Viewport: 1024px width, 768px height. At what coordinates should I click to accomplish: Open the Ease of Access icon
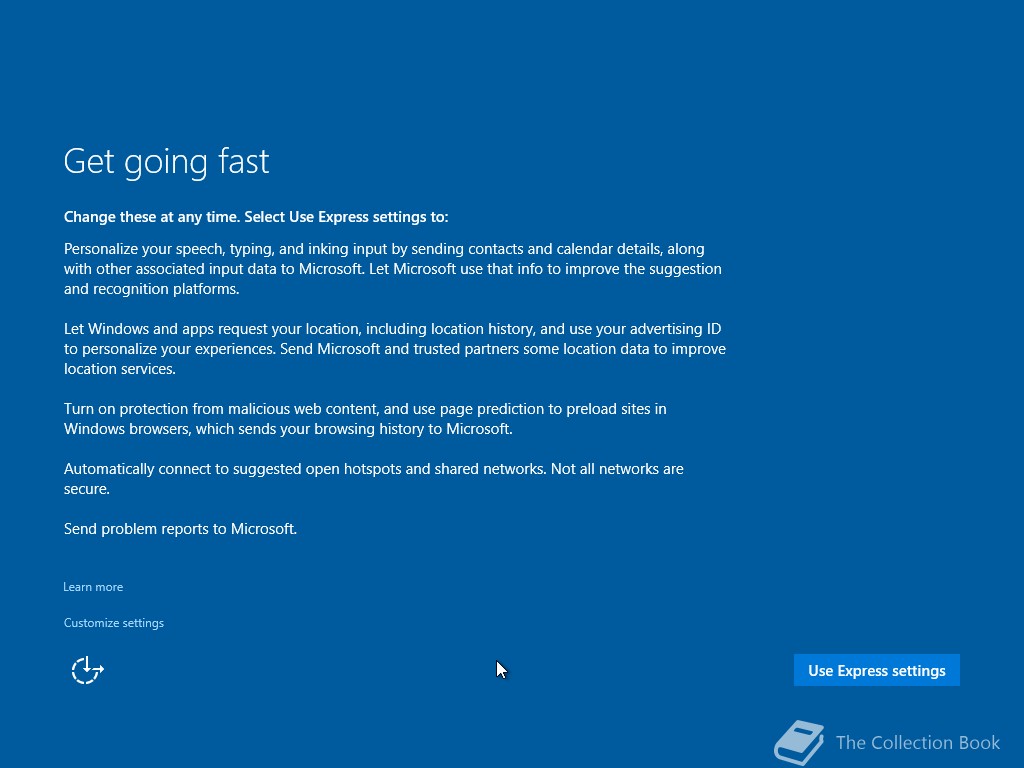pos(88,670)
